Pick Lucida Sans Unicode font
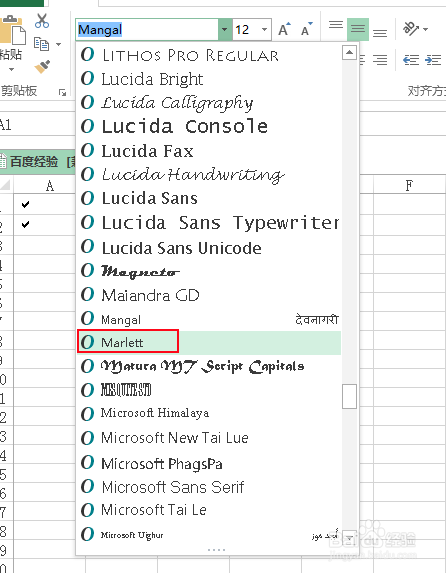Screen dimensions: 446x573 coord(209,247)
